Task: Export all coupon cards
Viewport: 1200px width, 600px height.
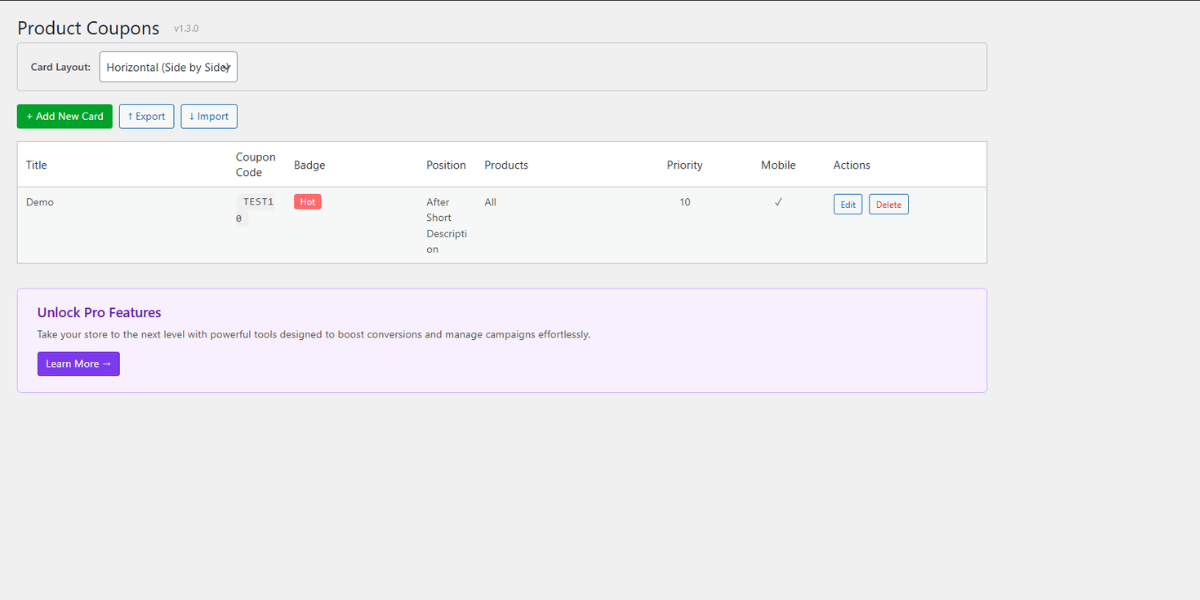Action: pyautogui.click(x=146, y=116)
